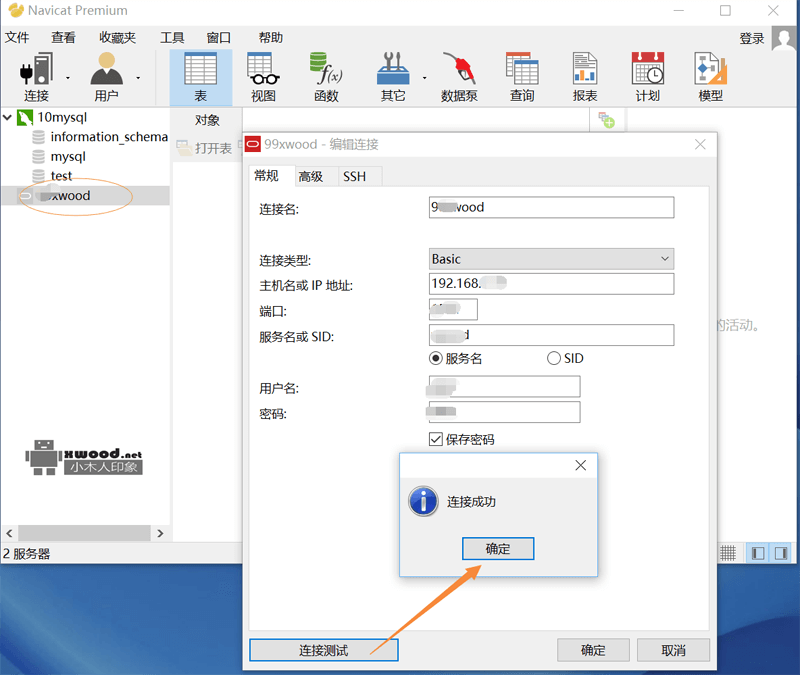The image size is (800, 675).
Task: Open the 查询 query icon
Action: click(x=522, y=77)
